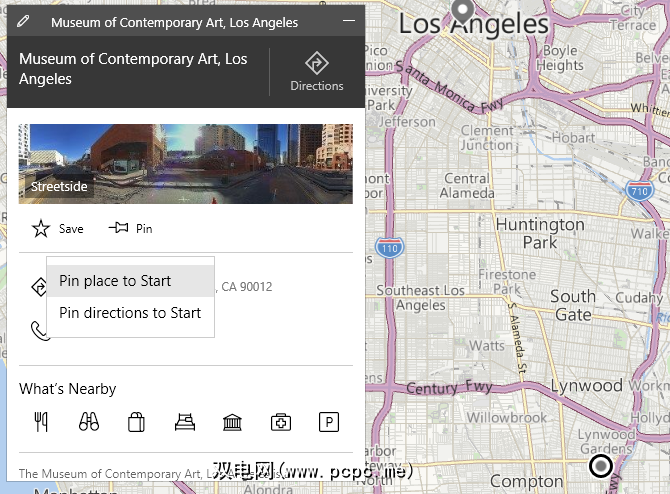Select Pin directions to Start
This screenshot has height=494, width=670.
click(130, 313)
